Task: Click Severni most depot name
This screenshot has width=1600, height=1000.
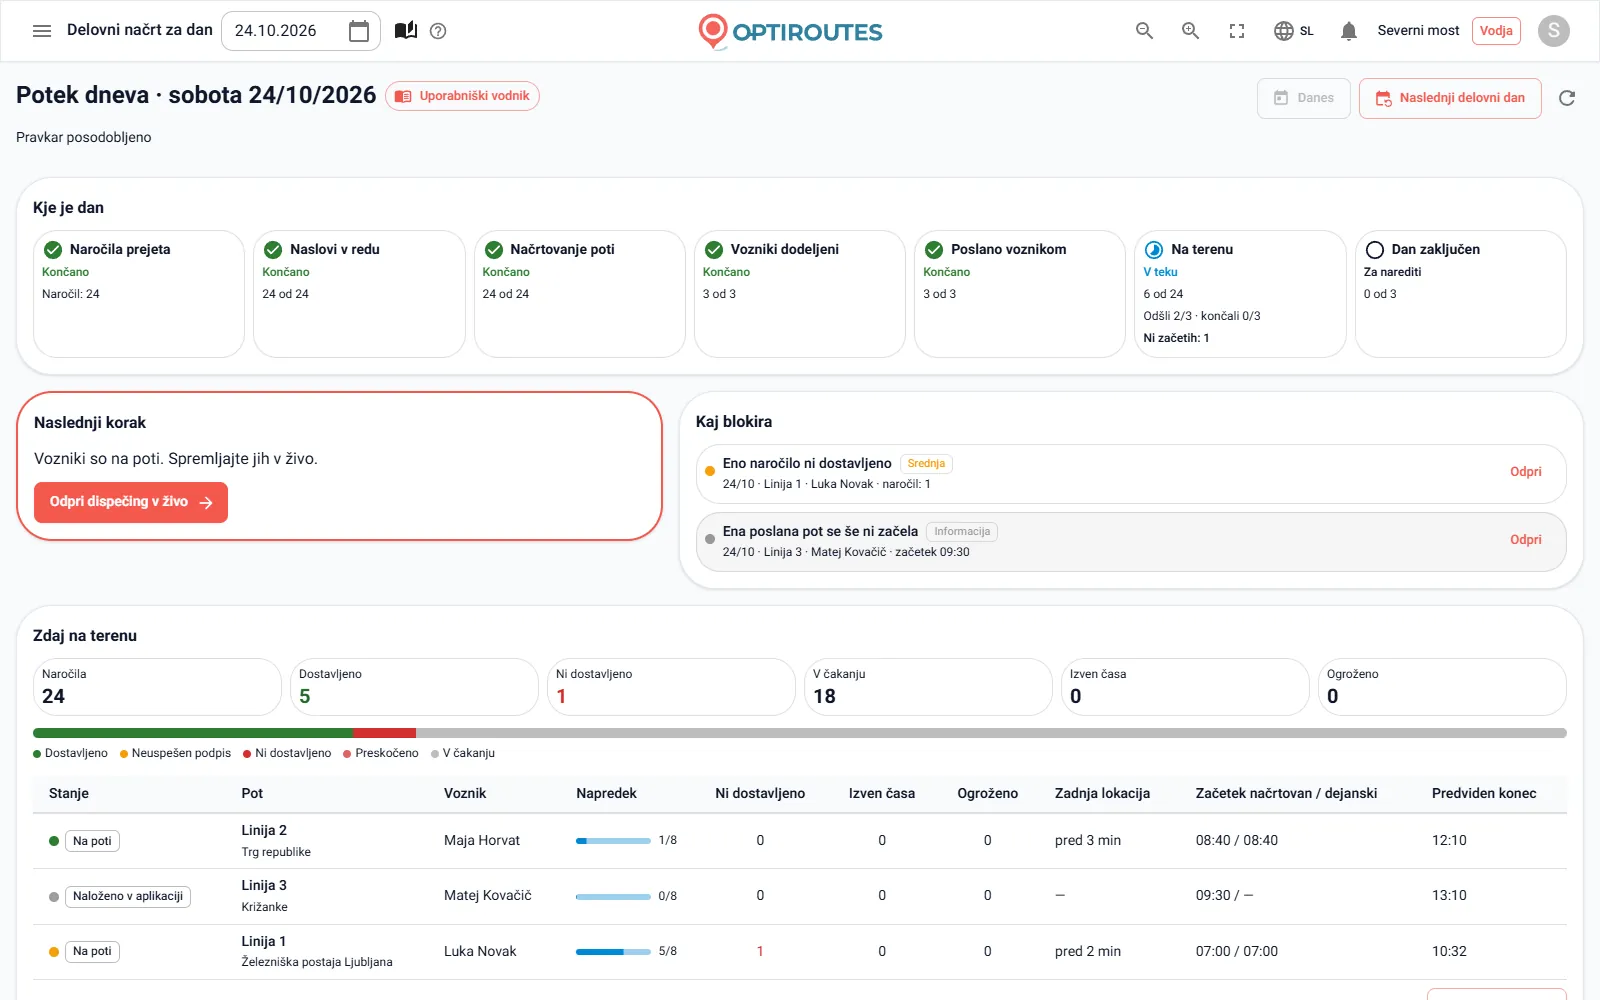Action: pyautogui.click(x=1418, y=31)
